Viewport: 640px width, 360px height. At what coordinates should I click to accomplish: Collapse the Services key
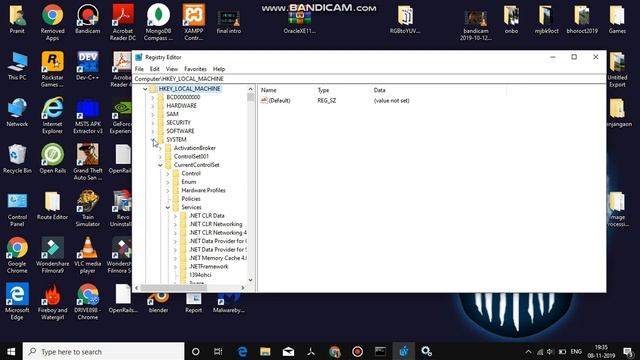pos(168,207)
